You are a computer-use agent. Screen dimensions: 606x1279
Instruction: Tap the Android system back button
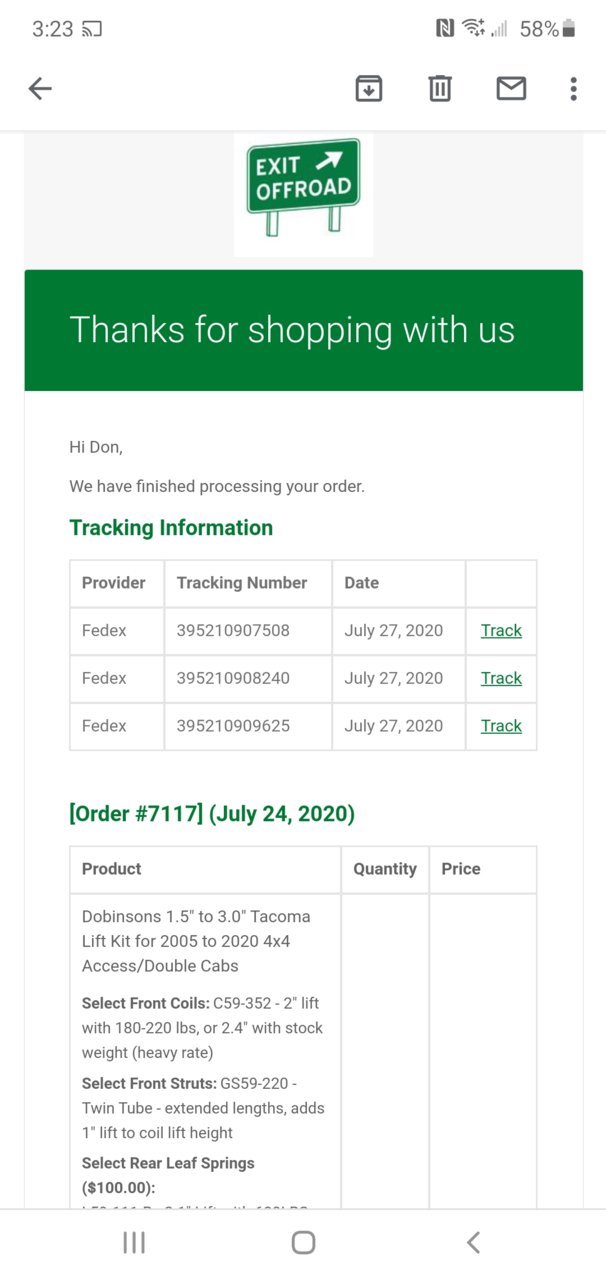[x=473, y=1242]
